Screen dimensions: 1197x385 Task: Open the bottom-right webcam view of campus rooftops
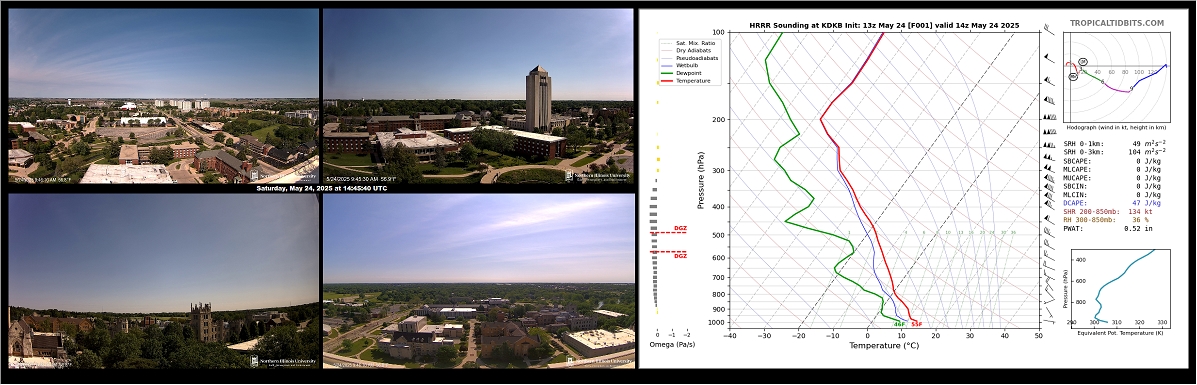(478, 280)
